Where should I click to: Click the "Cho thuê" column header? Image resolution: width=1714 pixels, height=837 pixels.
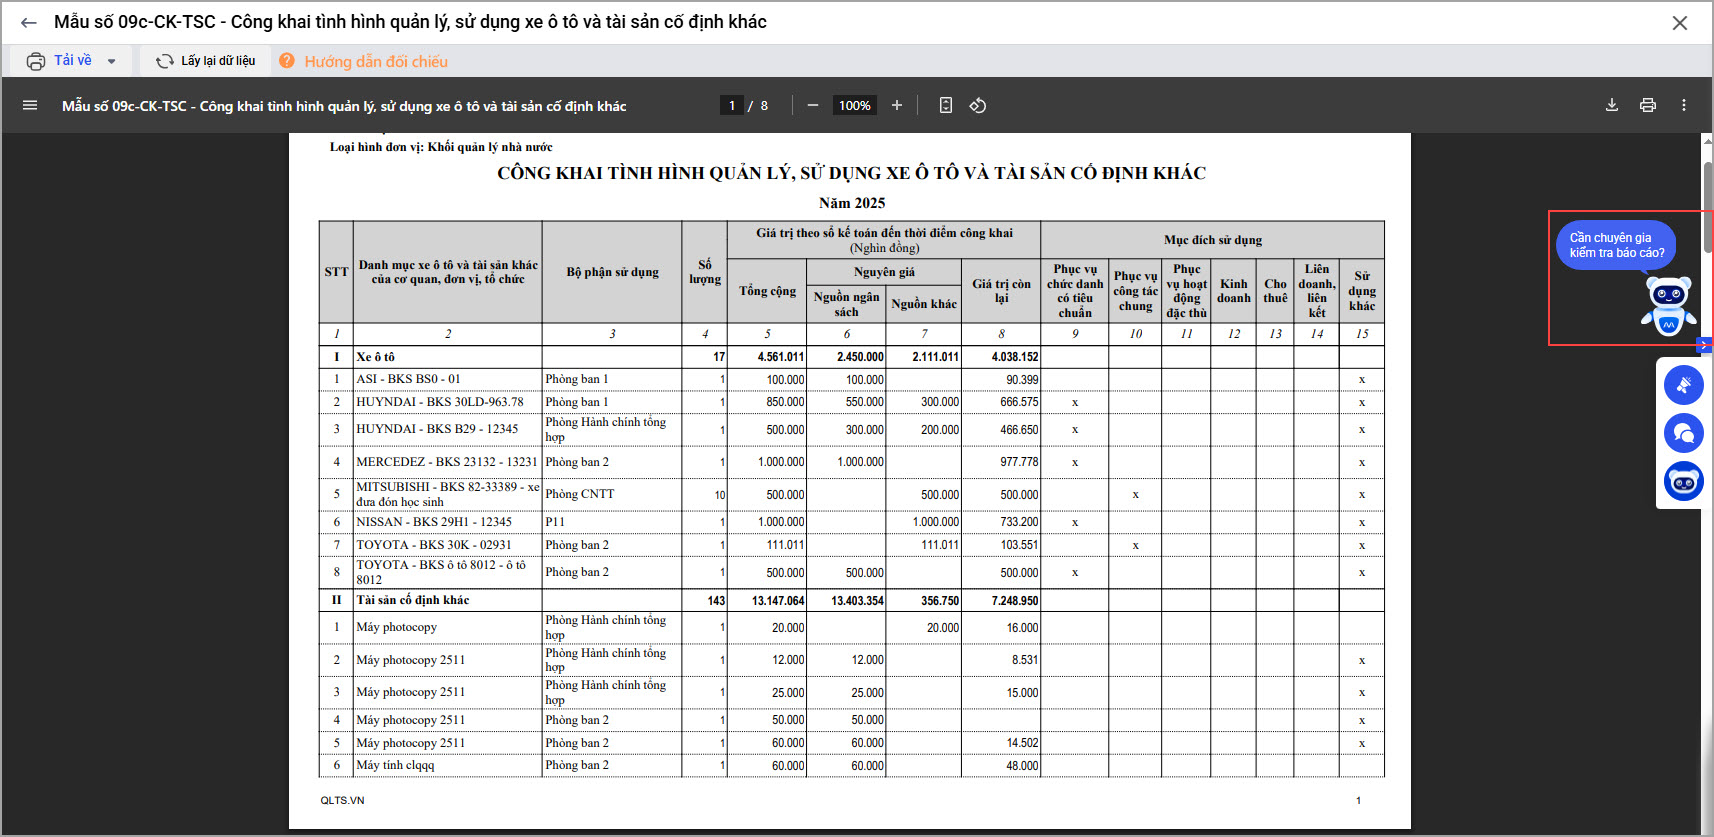[x=1275, y=291]
